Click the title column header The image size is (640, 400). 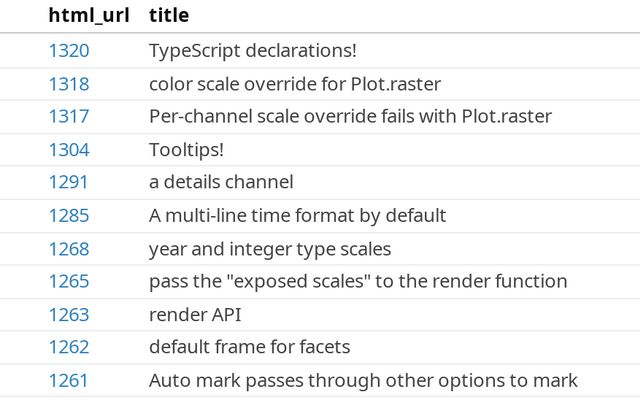tap(169, 16)
